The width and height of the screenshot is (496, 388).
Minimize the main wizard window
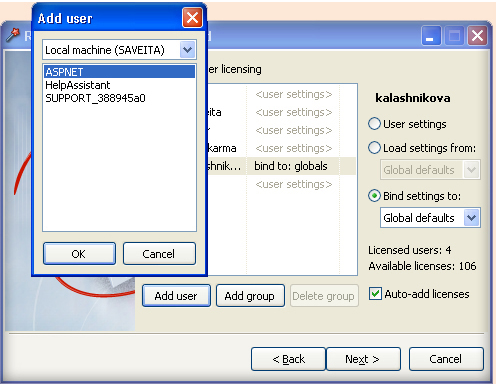[x=431, y=35]
